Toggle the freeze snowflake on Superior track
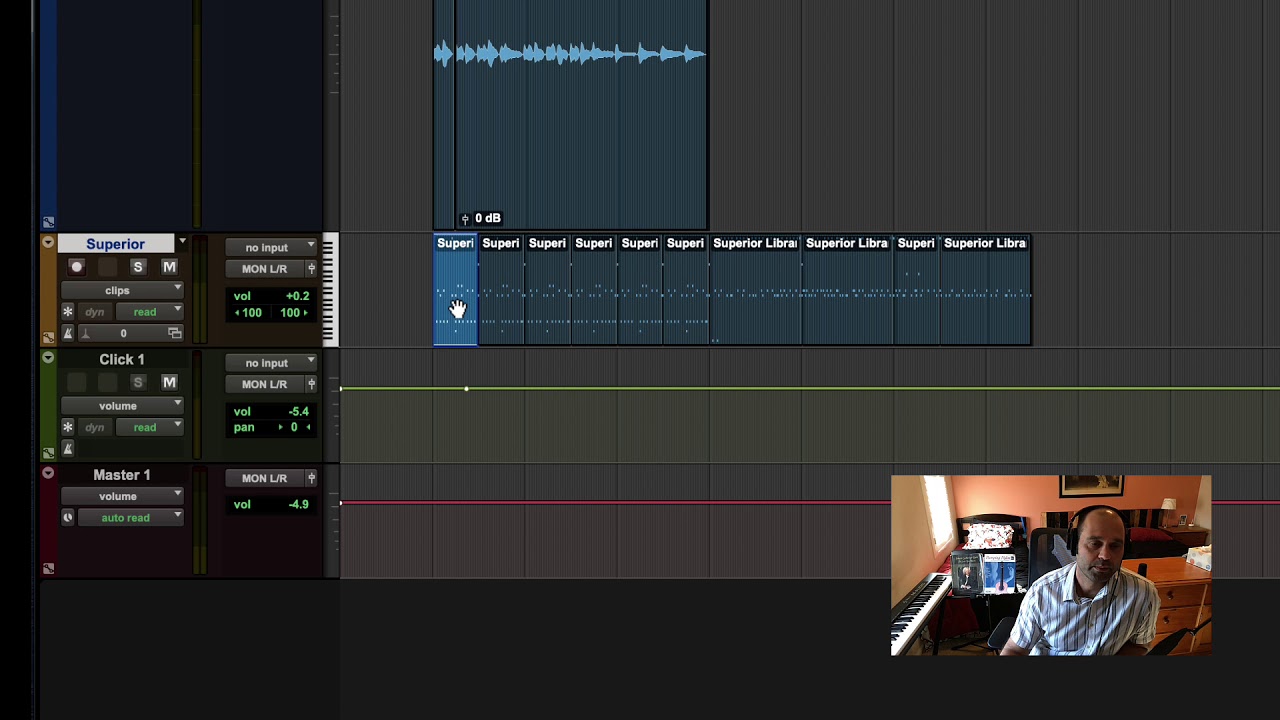 [68, 312]
